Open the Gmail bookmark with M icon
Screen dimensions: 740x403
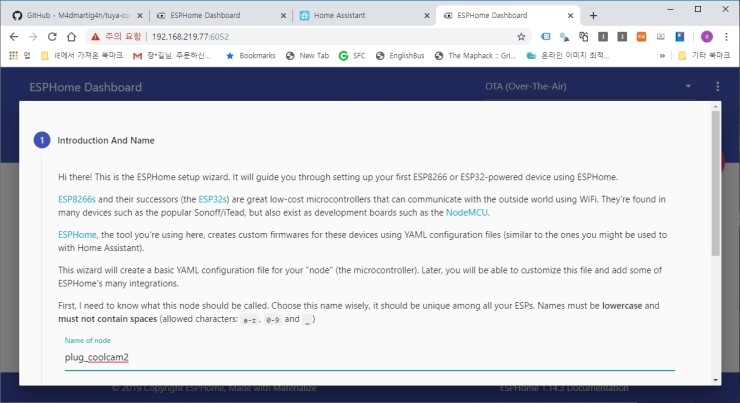[x=137, y=56]
